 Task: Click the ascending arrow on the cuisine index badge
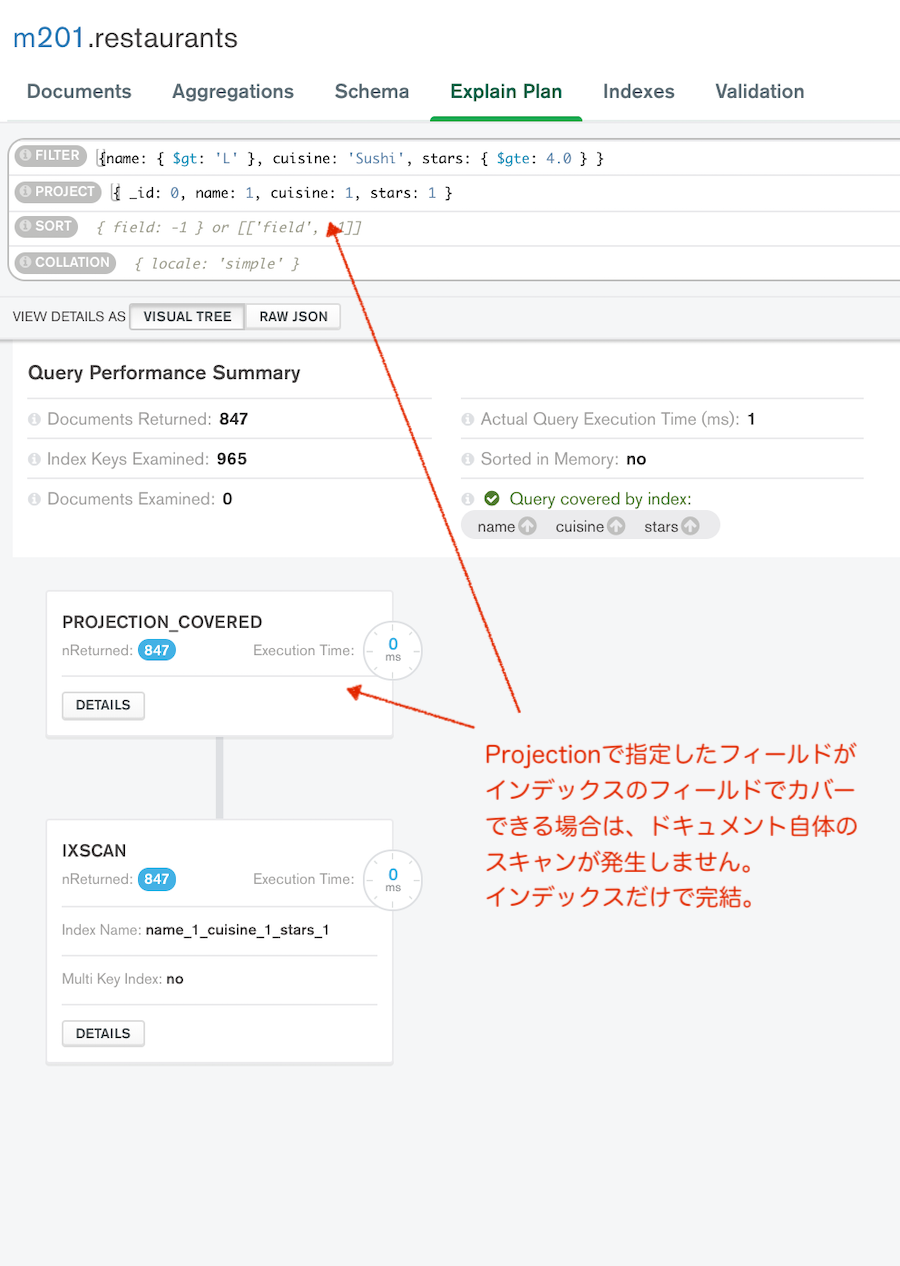coord(615,525)
